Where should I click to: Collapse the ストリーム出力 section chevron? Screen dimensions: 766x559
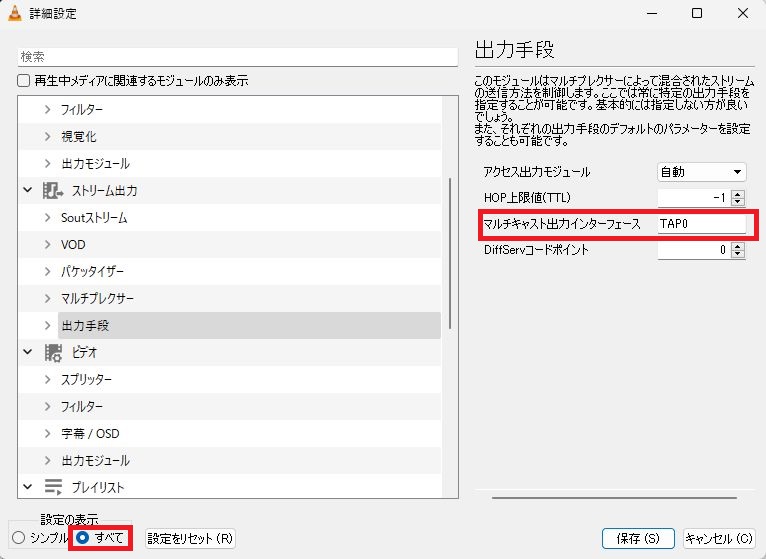[x=27, y=190]
